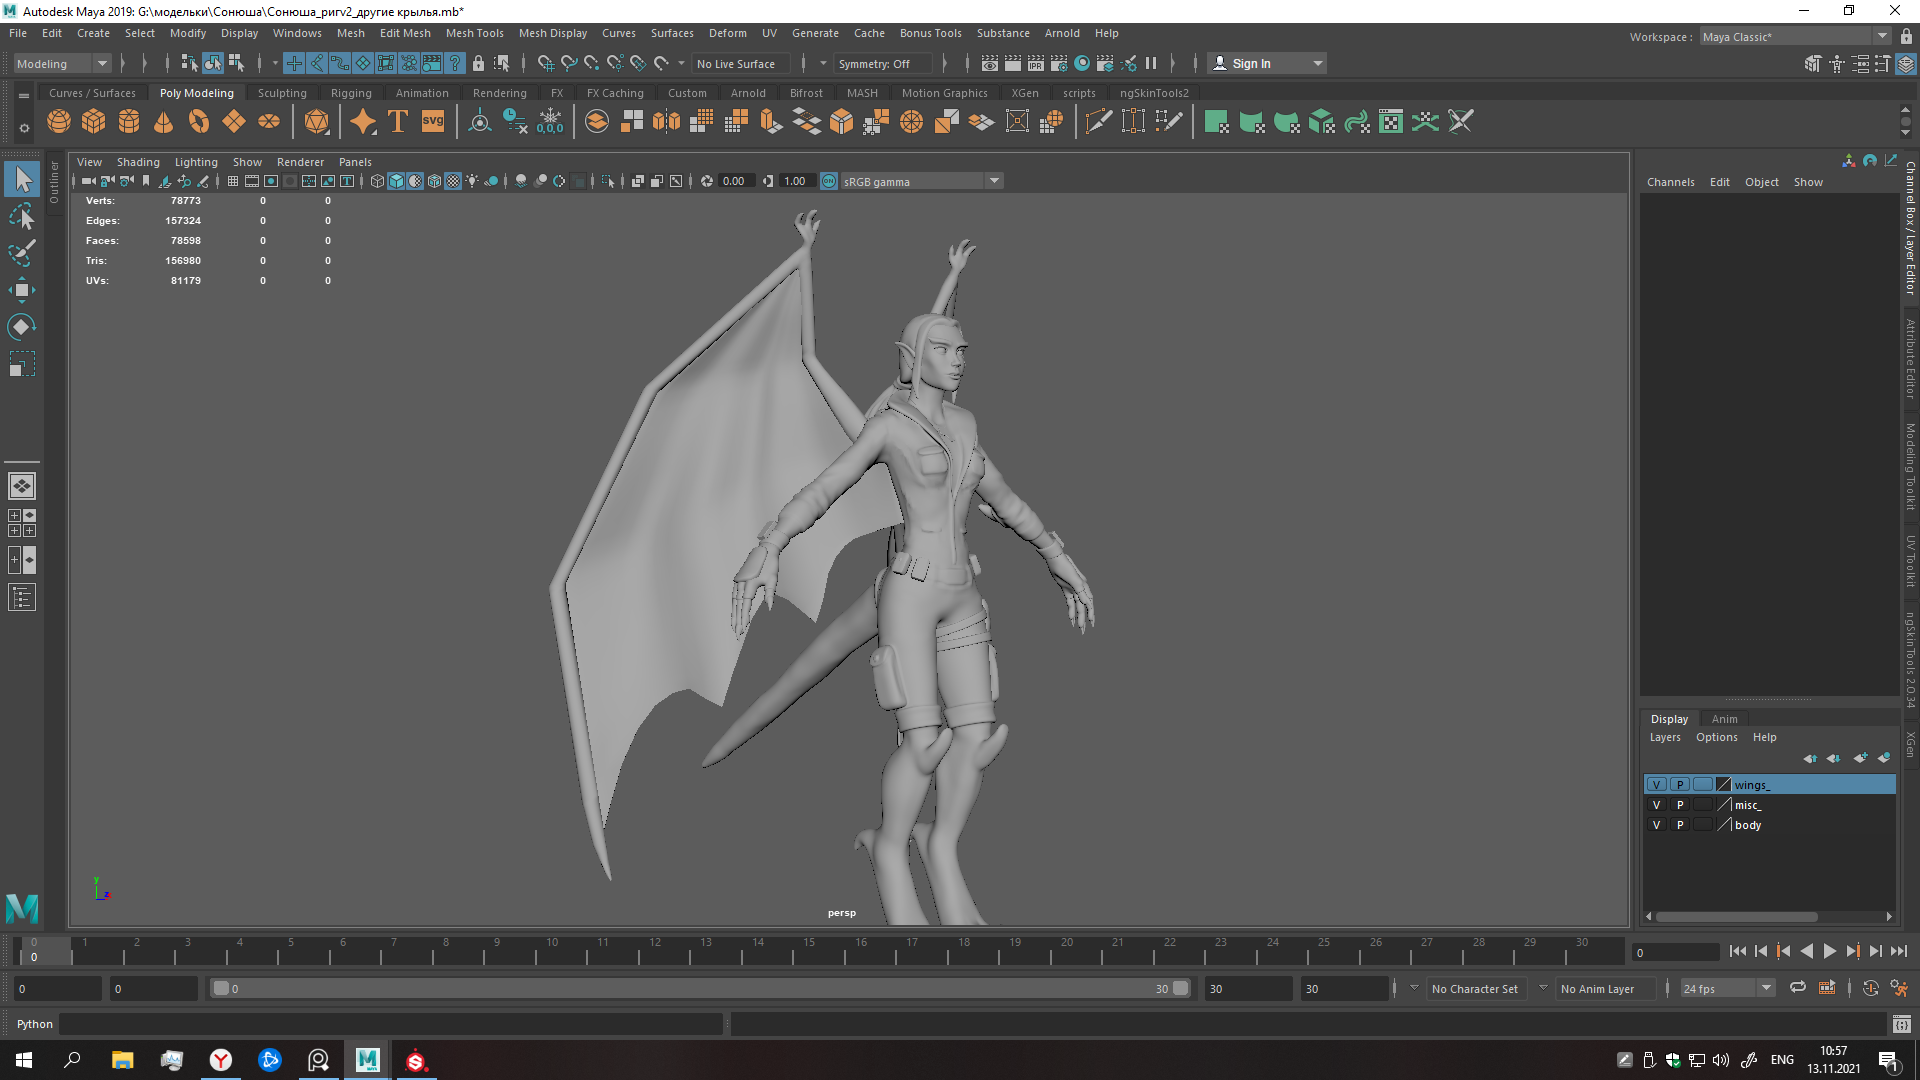This screenshot has height=1080, width=1920.
Task: Open the 24 fps frame rate dropdown
Action: tap(1766, 988)
